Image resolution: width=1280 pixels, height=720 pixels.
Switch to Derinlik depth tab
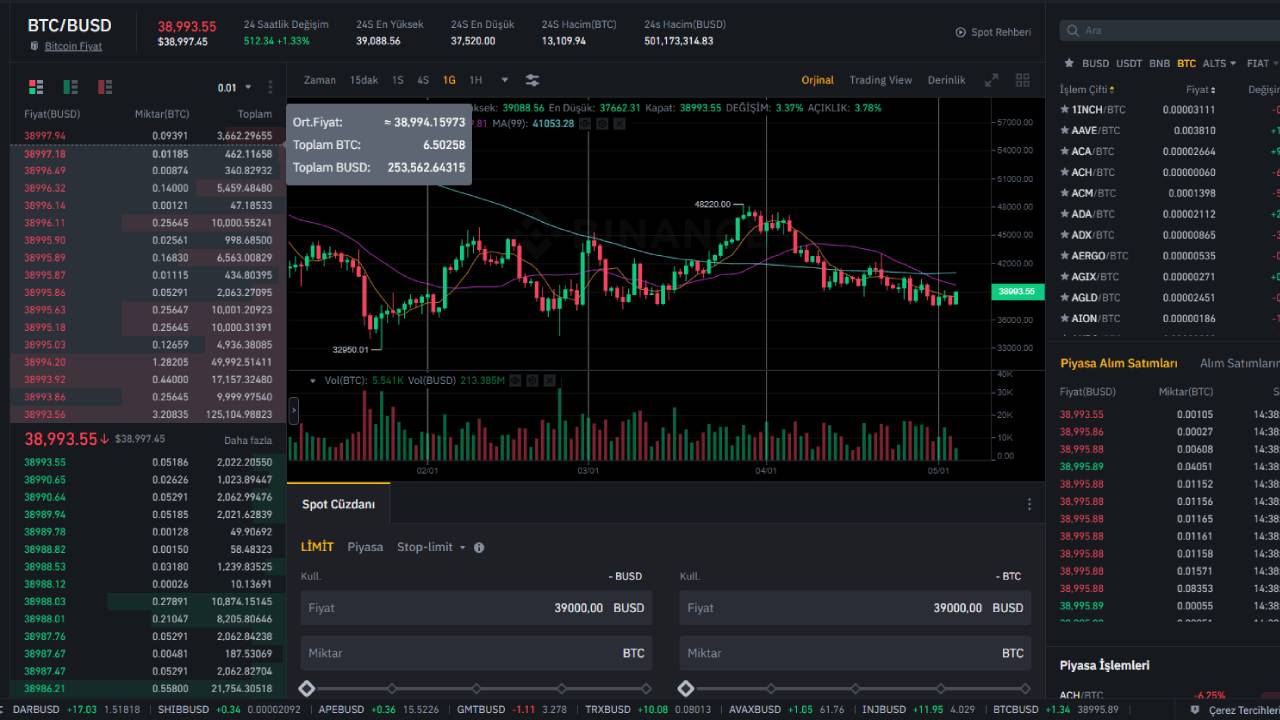(947, 80)
